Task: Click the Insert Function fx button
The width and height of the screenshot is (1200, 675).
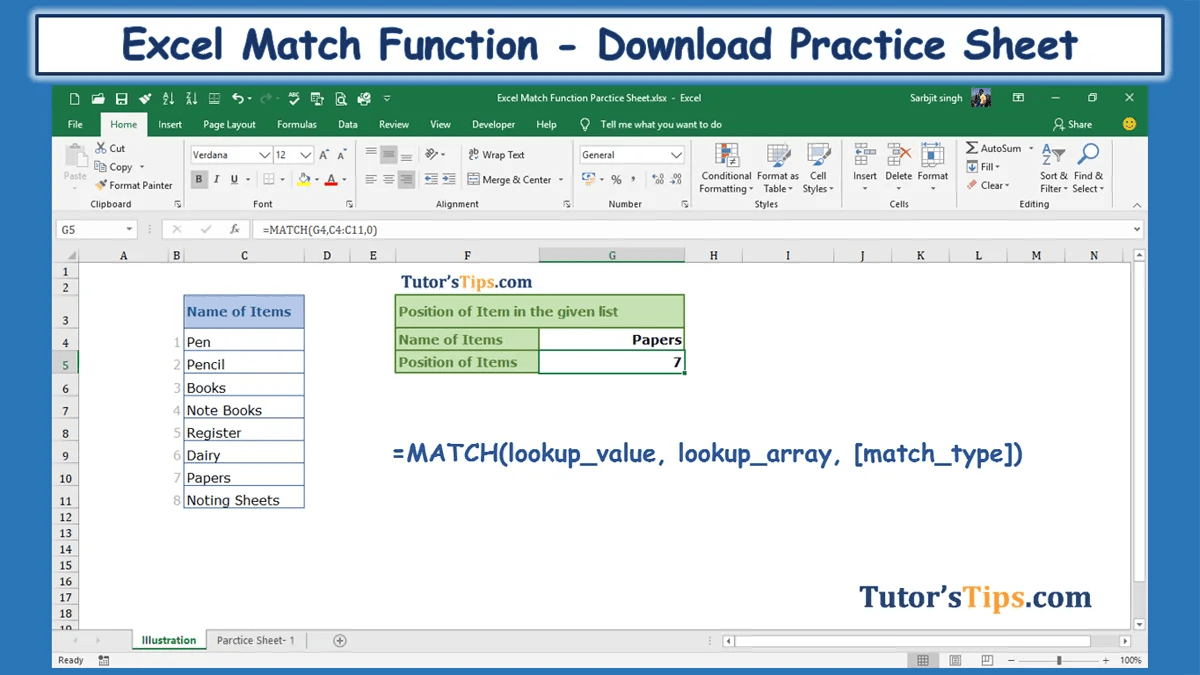Action: (x=234, y=229)
